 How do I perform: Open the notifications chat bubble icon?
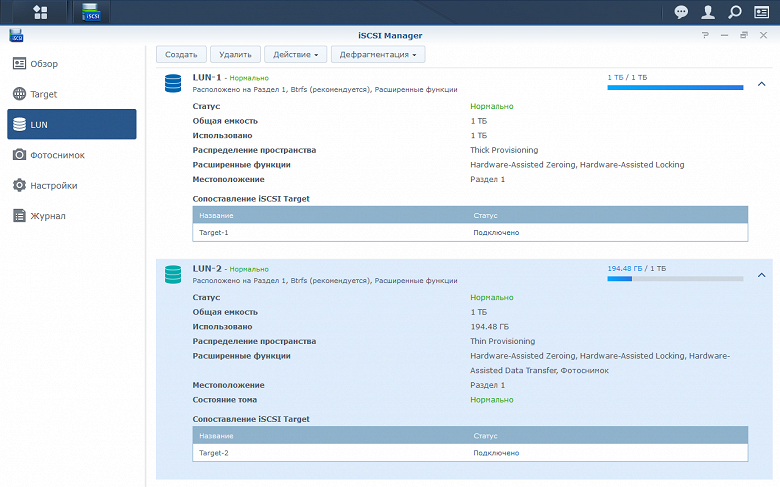[681, 12]
